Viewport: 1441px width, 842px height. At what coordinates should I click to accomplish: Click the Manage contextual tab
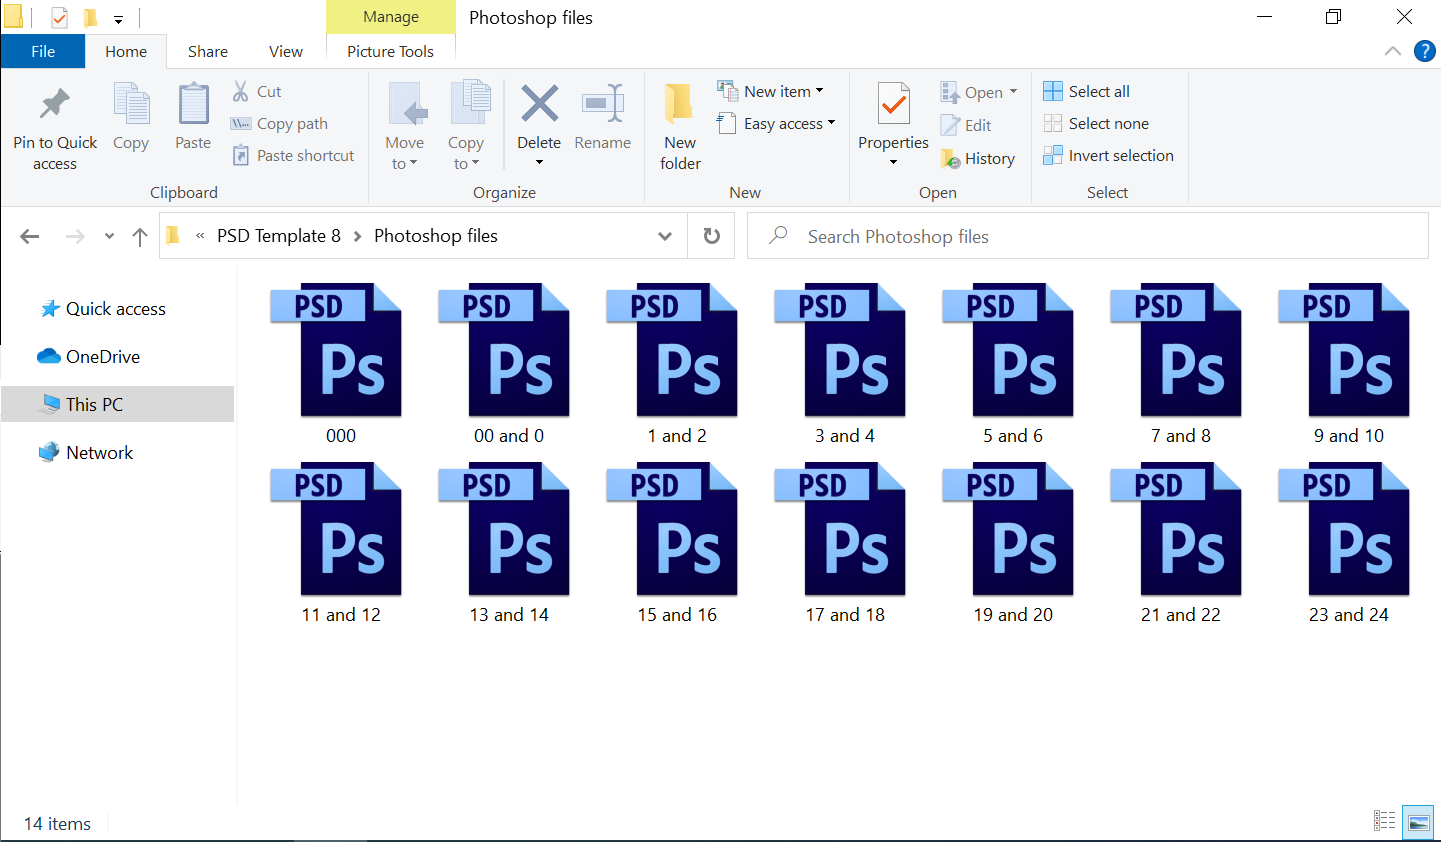[x=391, y=17]
